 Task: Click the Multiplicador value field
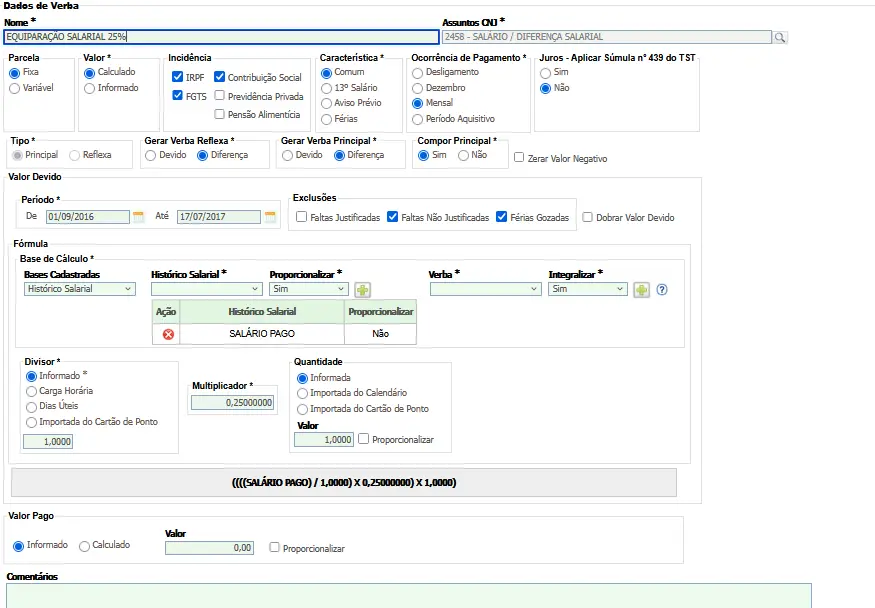(231, 402)
